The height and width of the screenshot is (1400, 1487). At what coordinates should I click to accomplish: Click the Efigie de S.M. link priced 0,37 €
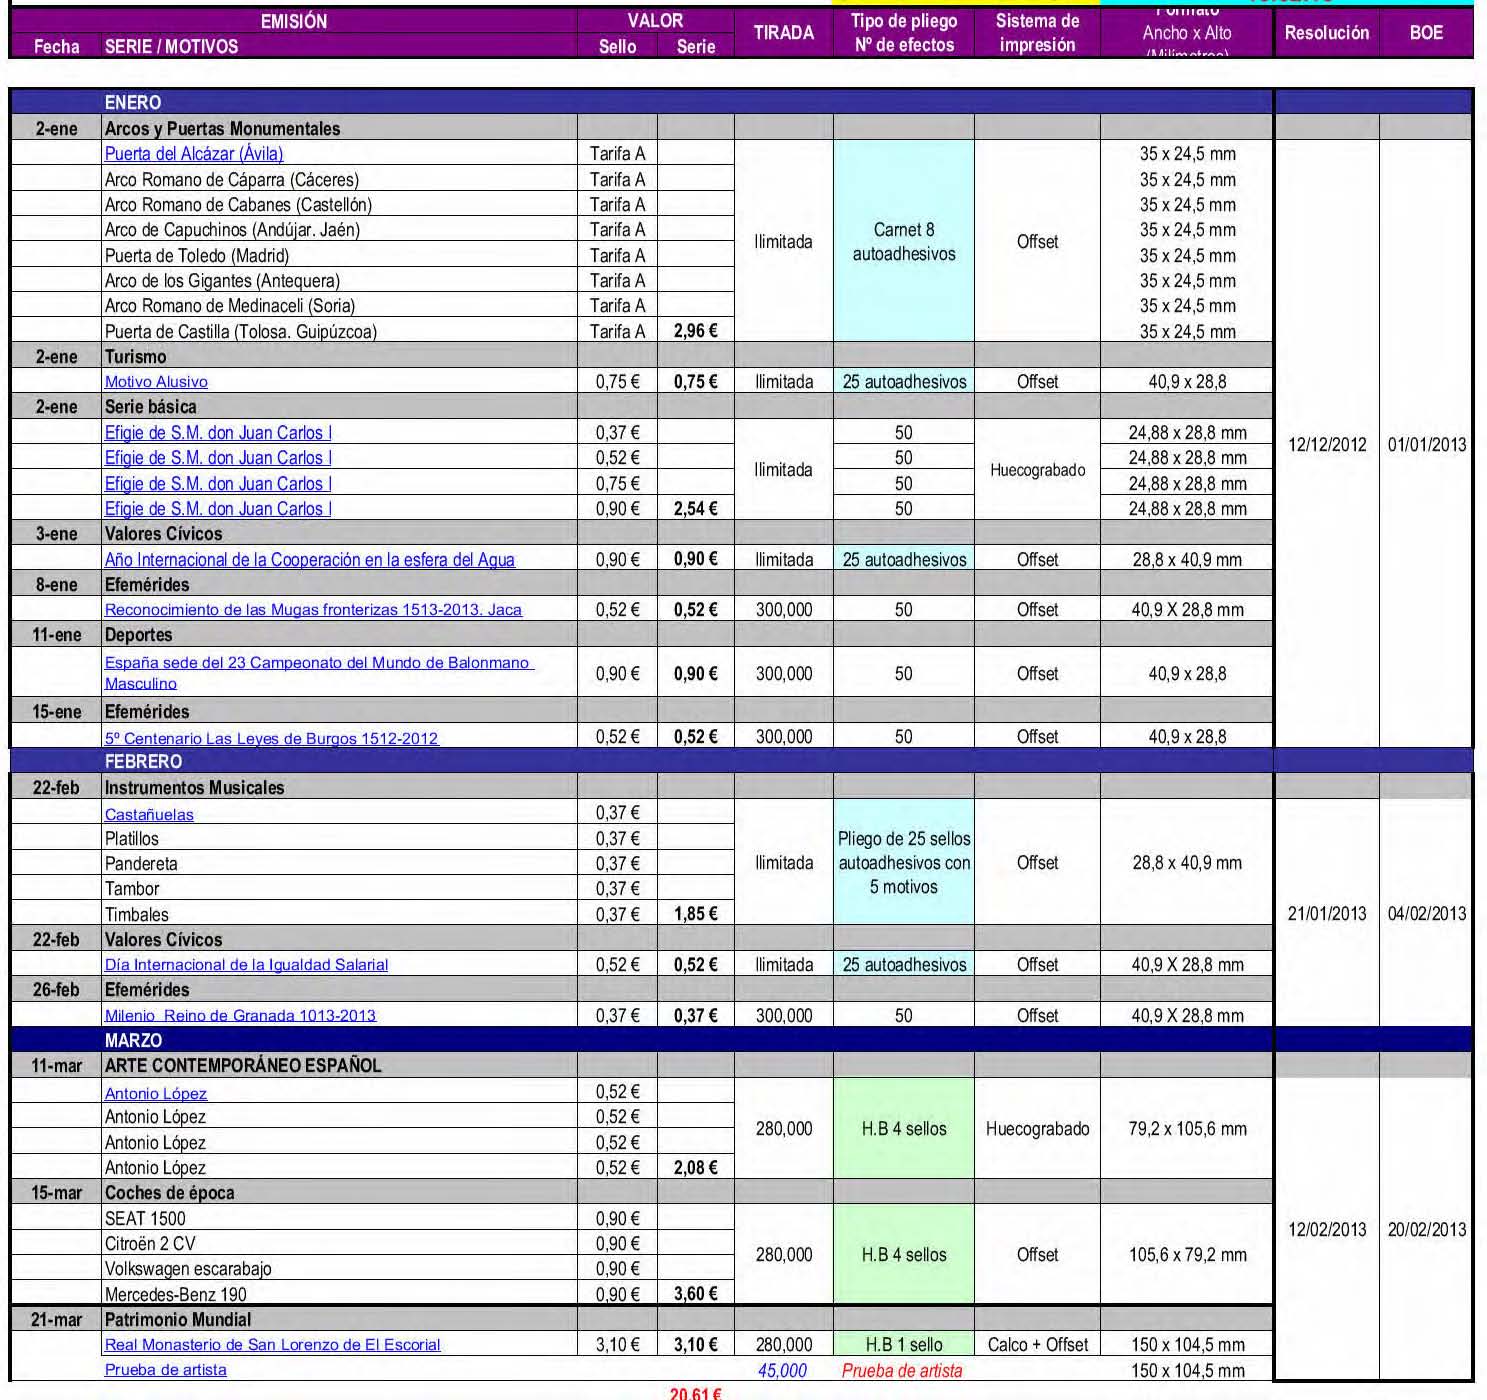pyautogui.click(x=218, y=433)
